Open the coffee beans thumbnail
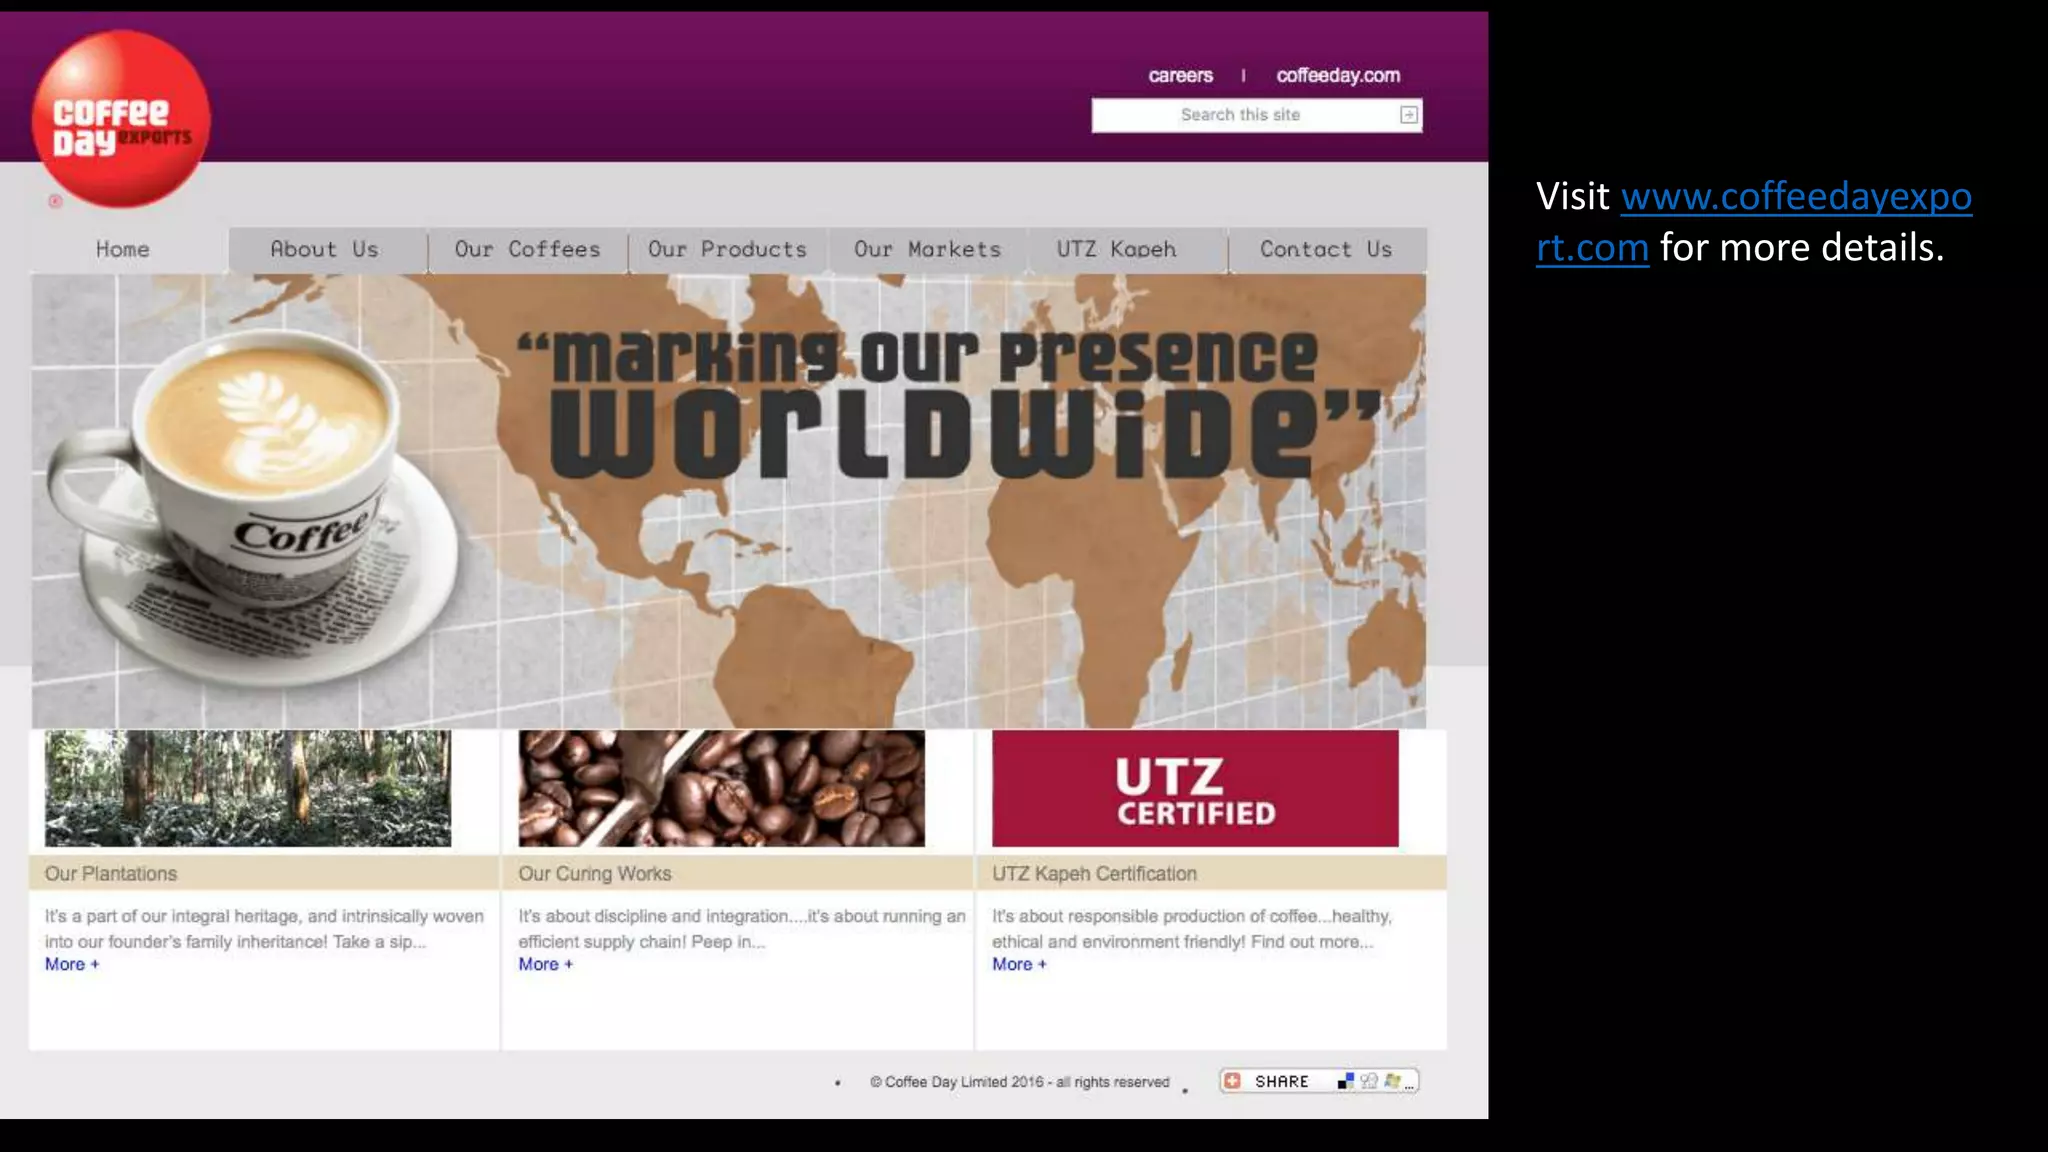This screenshot has width=2048, height=1152. [721, 788]
